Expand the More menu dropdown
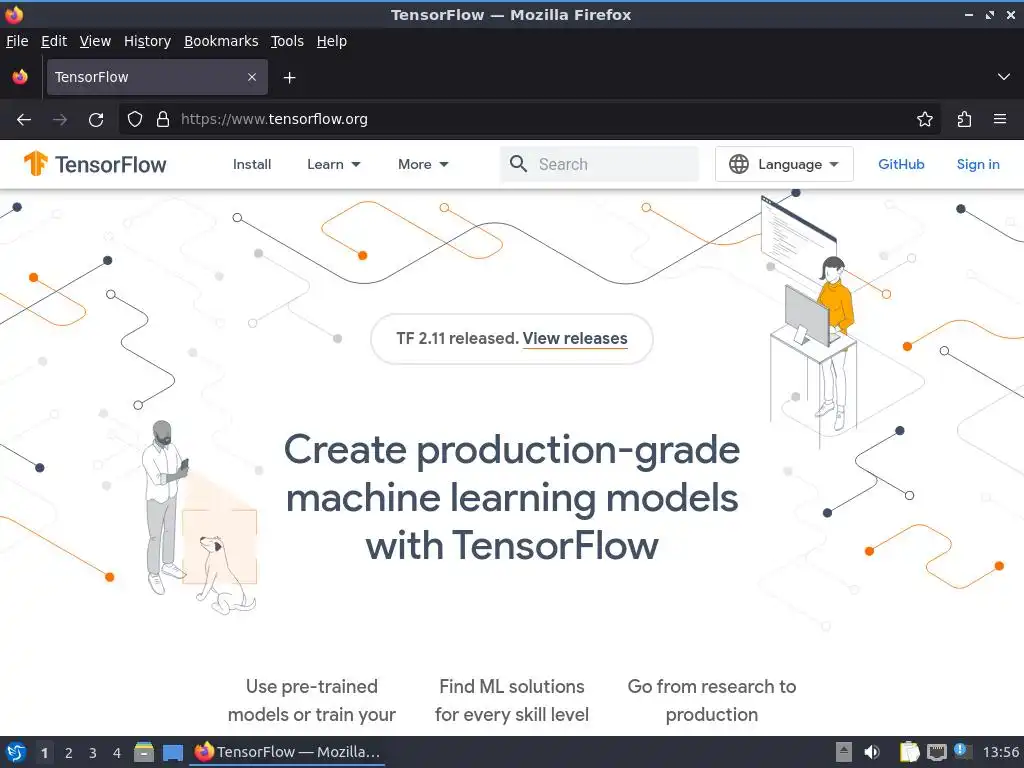Viewport: 1024px width, 768px height. pyautogui.click(x=423, y=165)
